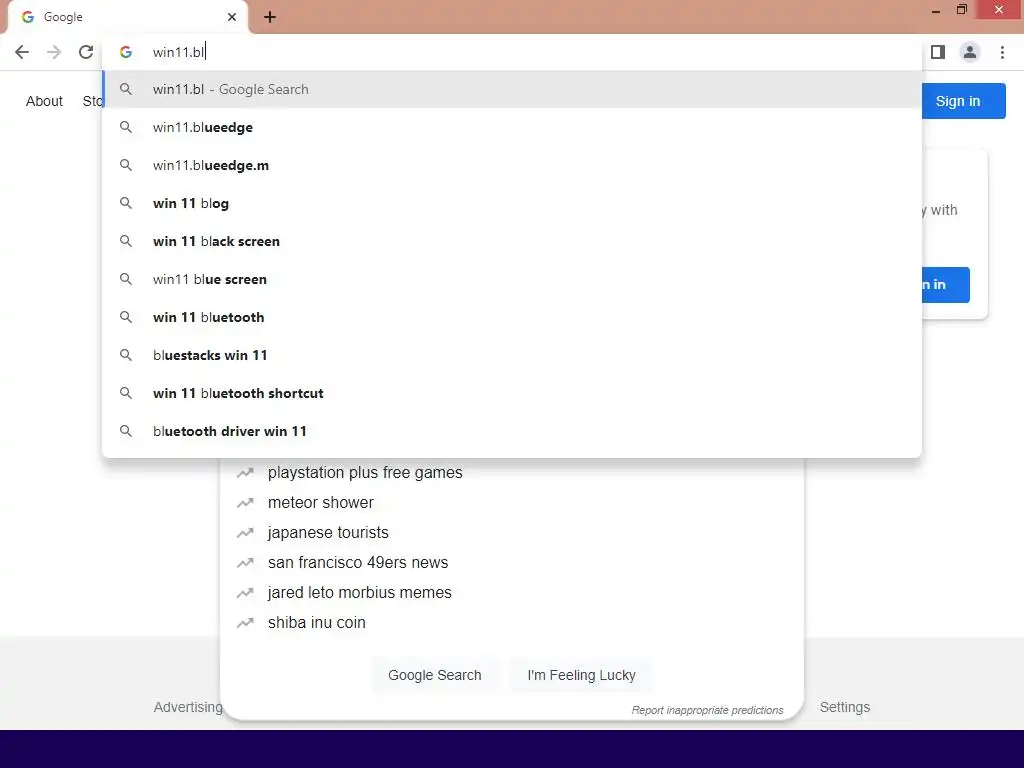Click trending arrow icon beside 'shiba inu coin'
Screen dimensions: 1024x768
[245, 623]
